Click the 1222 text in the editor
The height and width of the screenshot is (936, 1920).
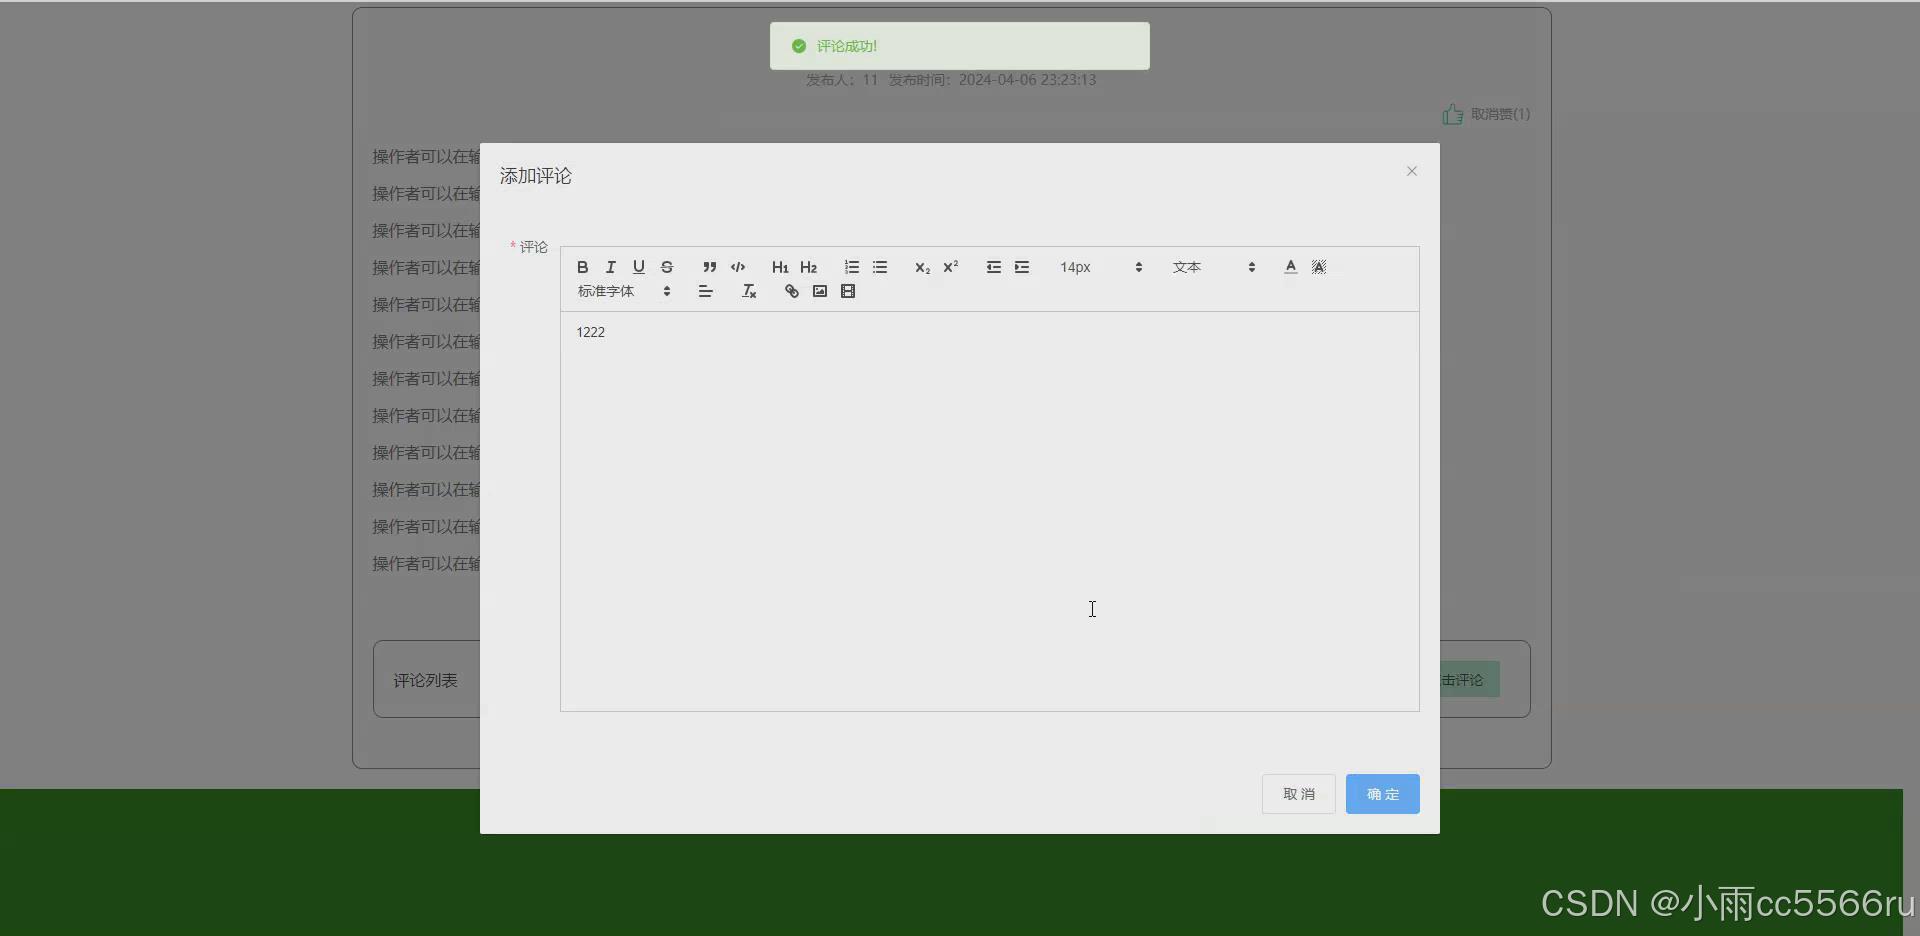[590, 332]
